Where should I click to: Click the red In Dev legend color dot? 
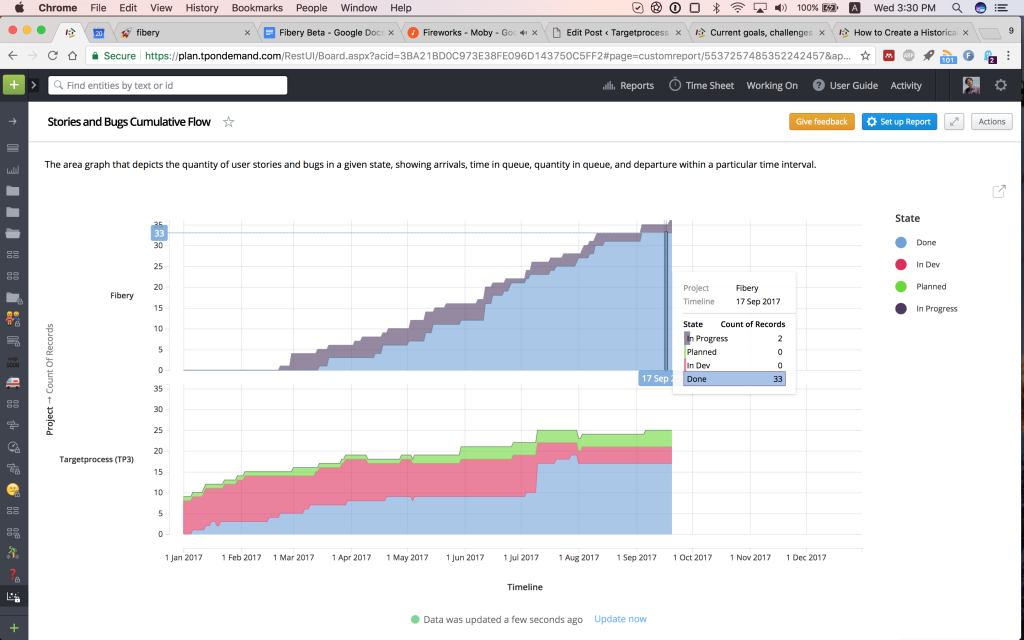[901, 264]
